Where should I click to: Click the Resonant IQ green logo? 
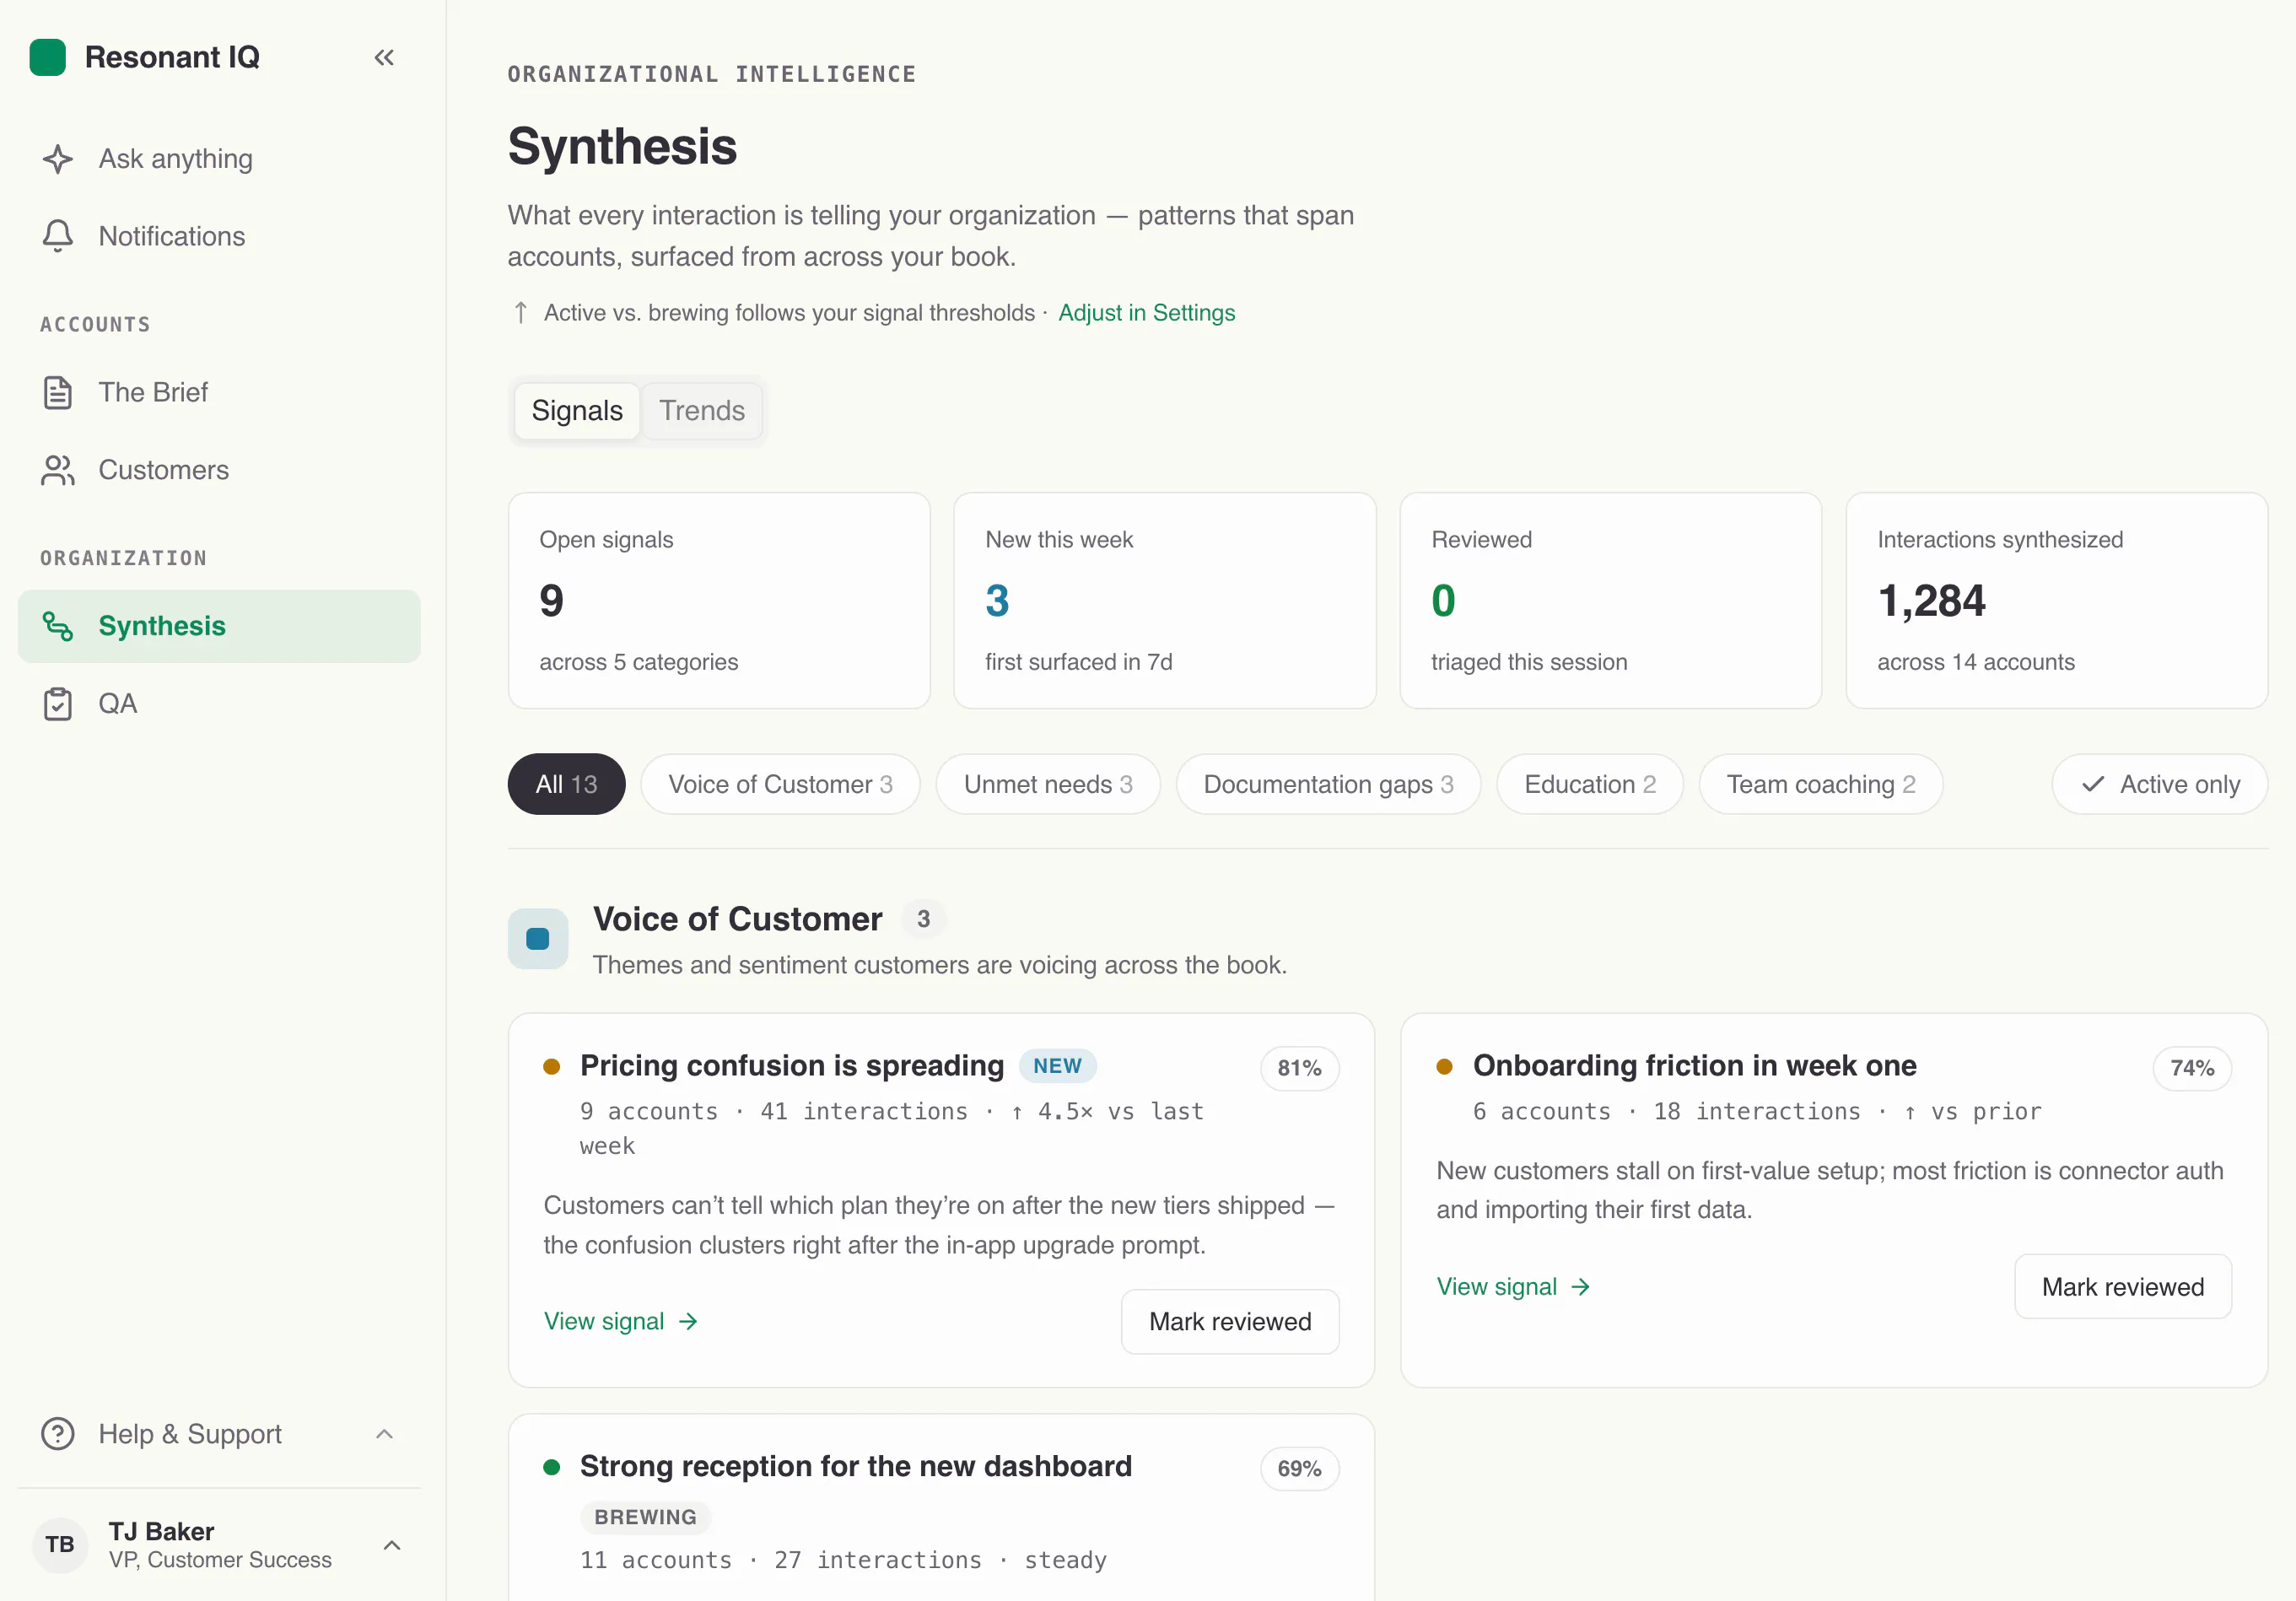48,57
